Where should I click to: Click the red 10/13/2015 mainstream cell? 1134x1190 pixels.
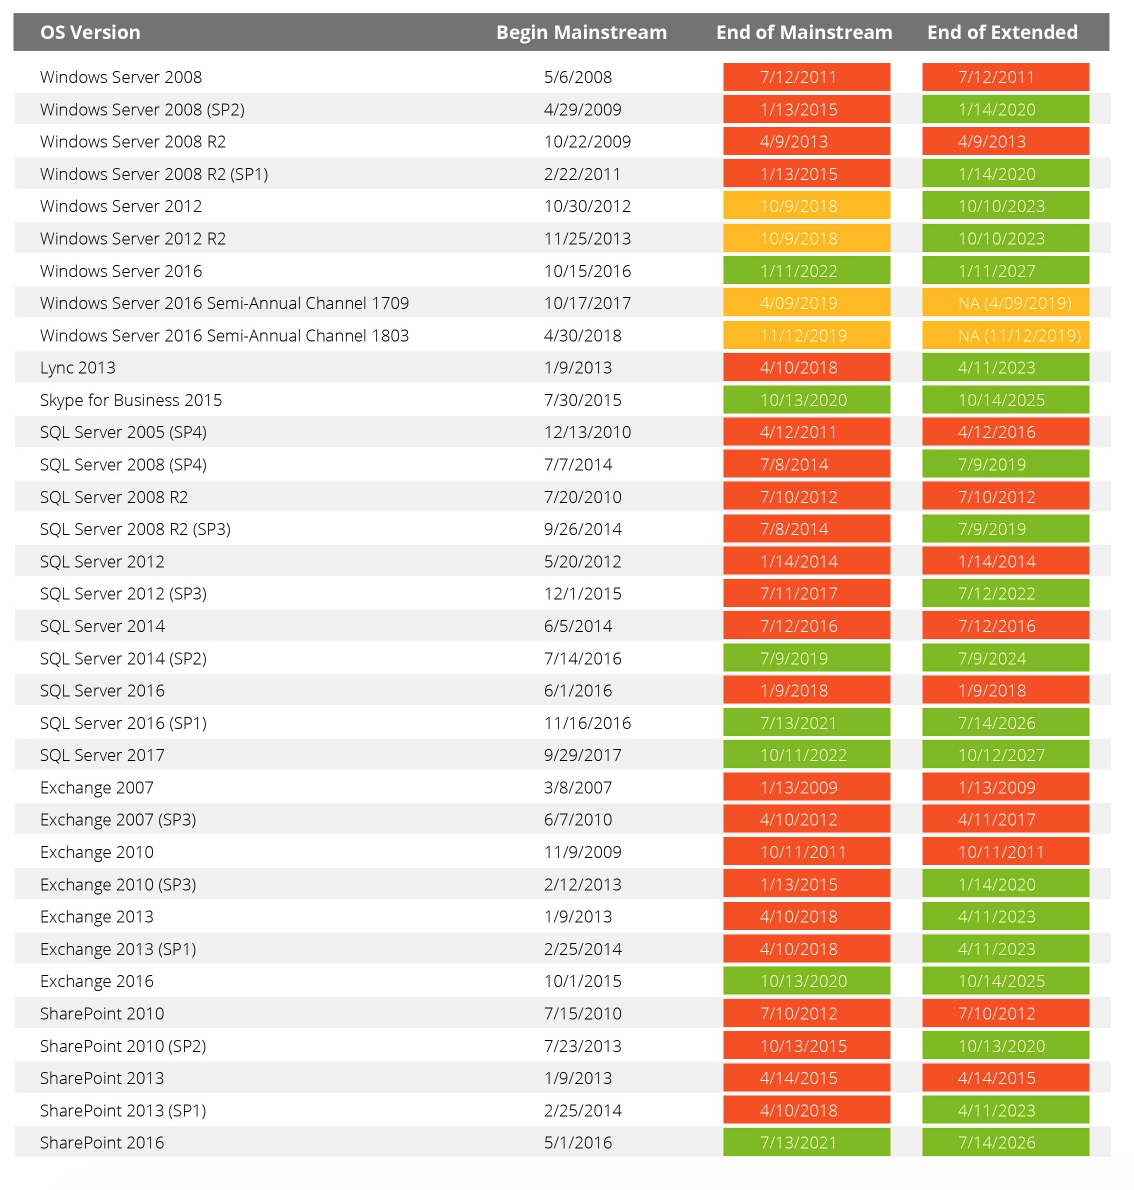(806, 1046)
